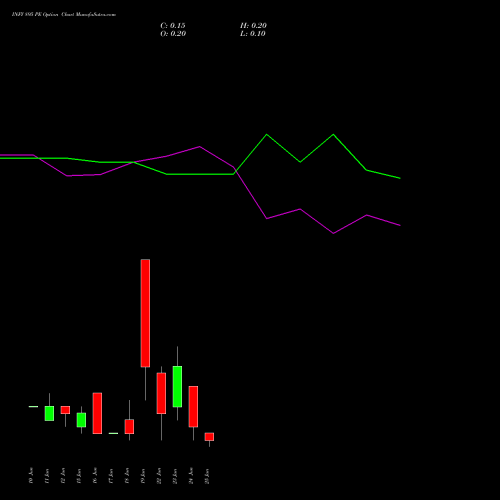Click the chart title text at top
Screen dimensions: 500x500
64,15
